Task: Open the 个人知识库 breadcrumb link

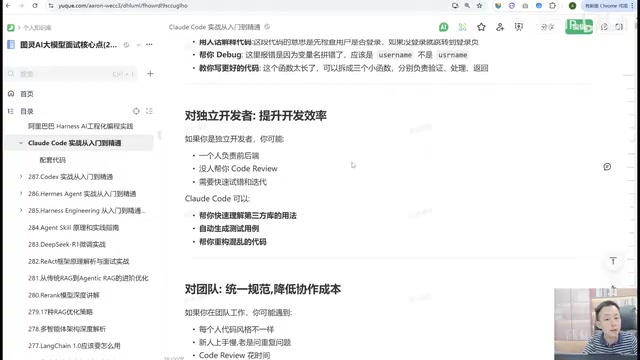Action: [37, 28]
